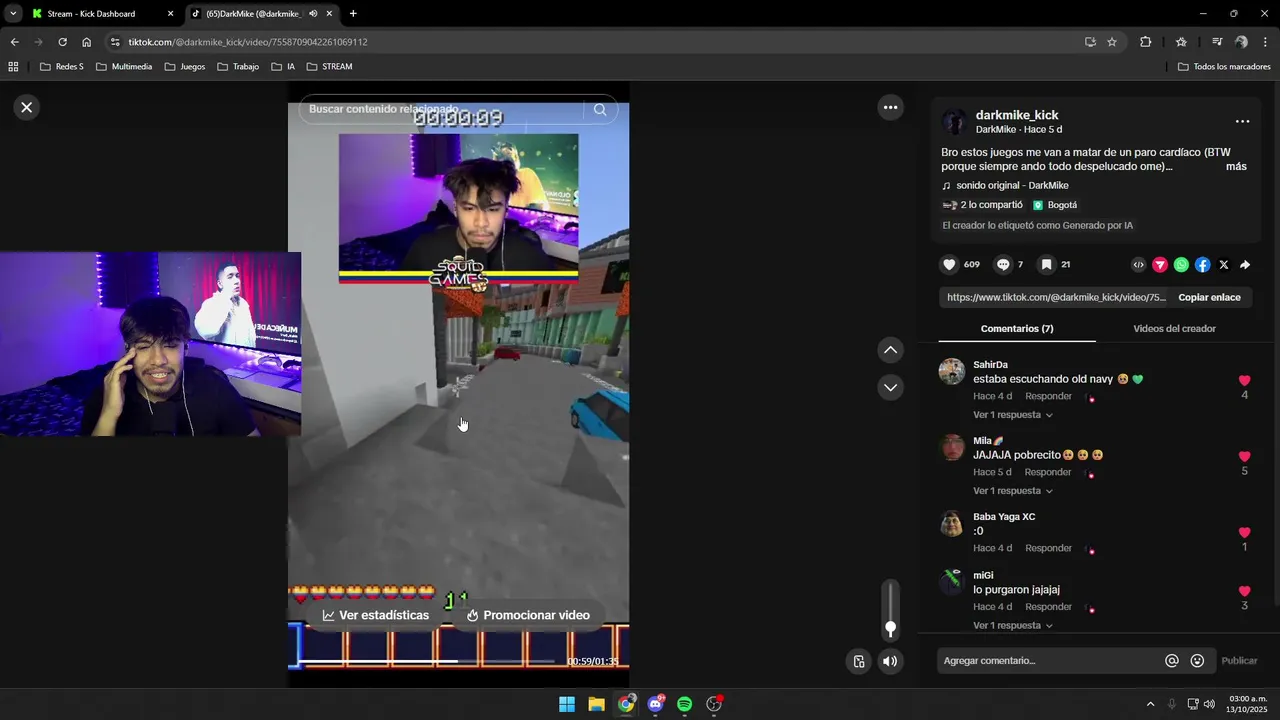Share the video on Facebook
Viewport: 1280px width, 720px height.
1203,265
